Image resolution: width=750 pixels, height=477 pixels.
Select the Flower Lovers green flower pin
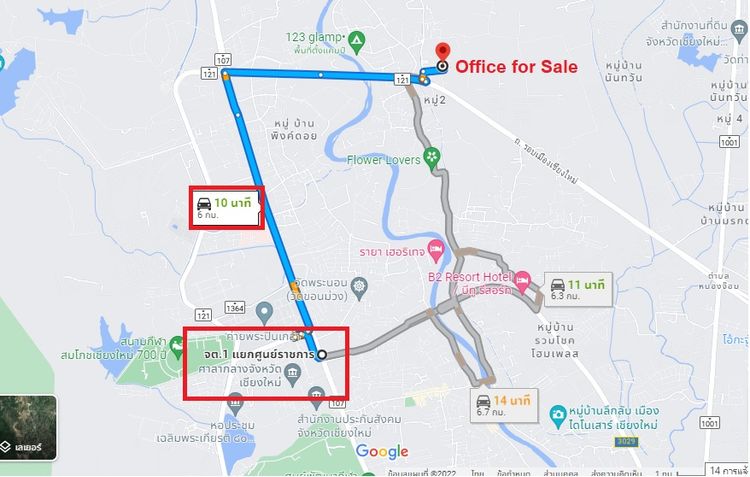point(432,158)
